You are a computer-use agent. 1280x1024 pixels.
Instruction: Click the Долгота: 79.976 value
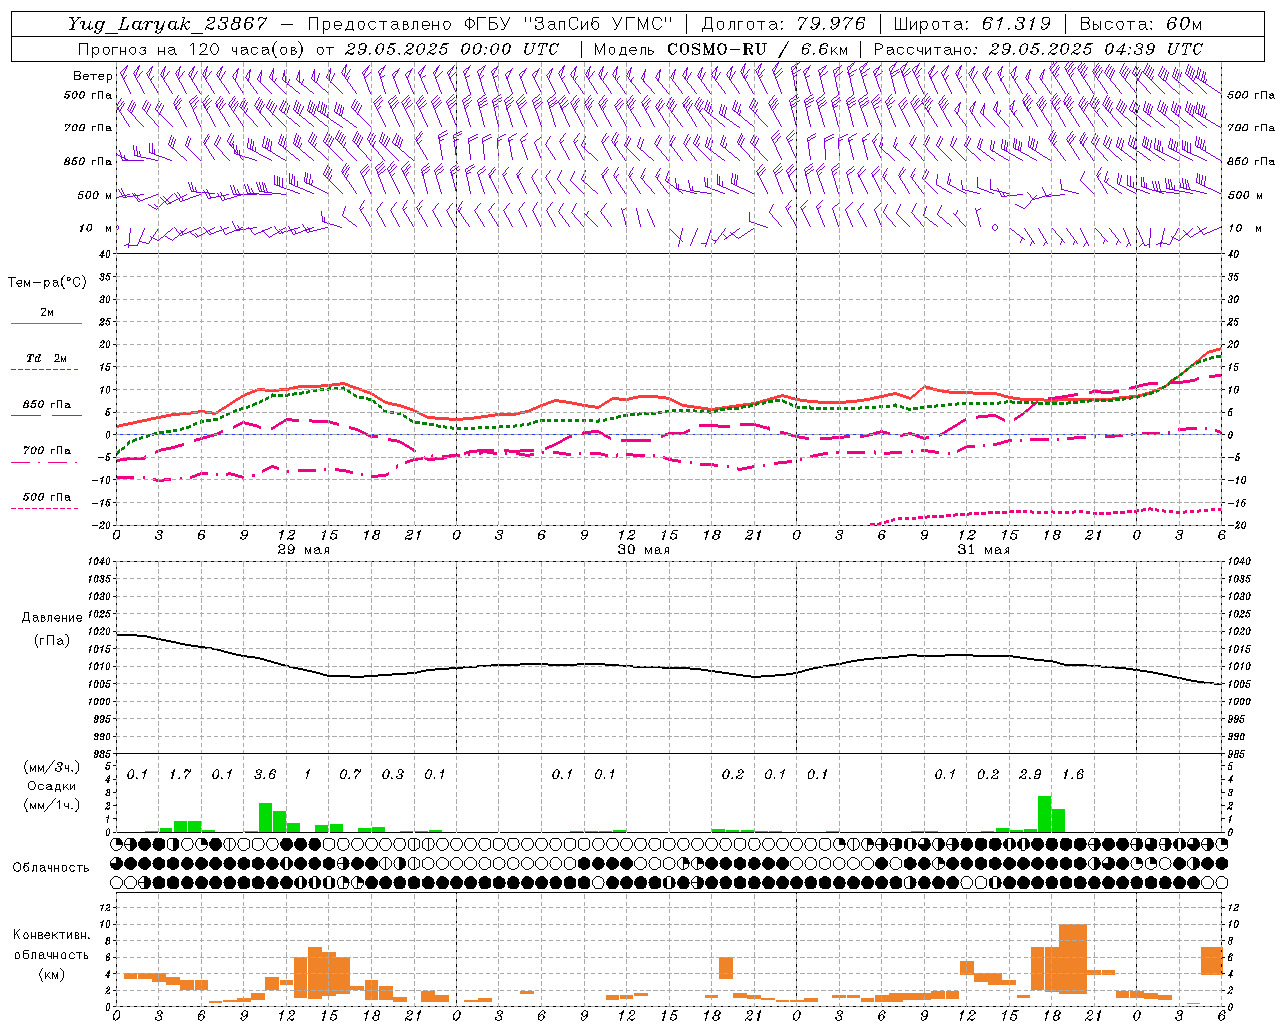coord(783,24)
